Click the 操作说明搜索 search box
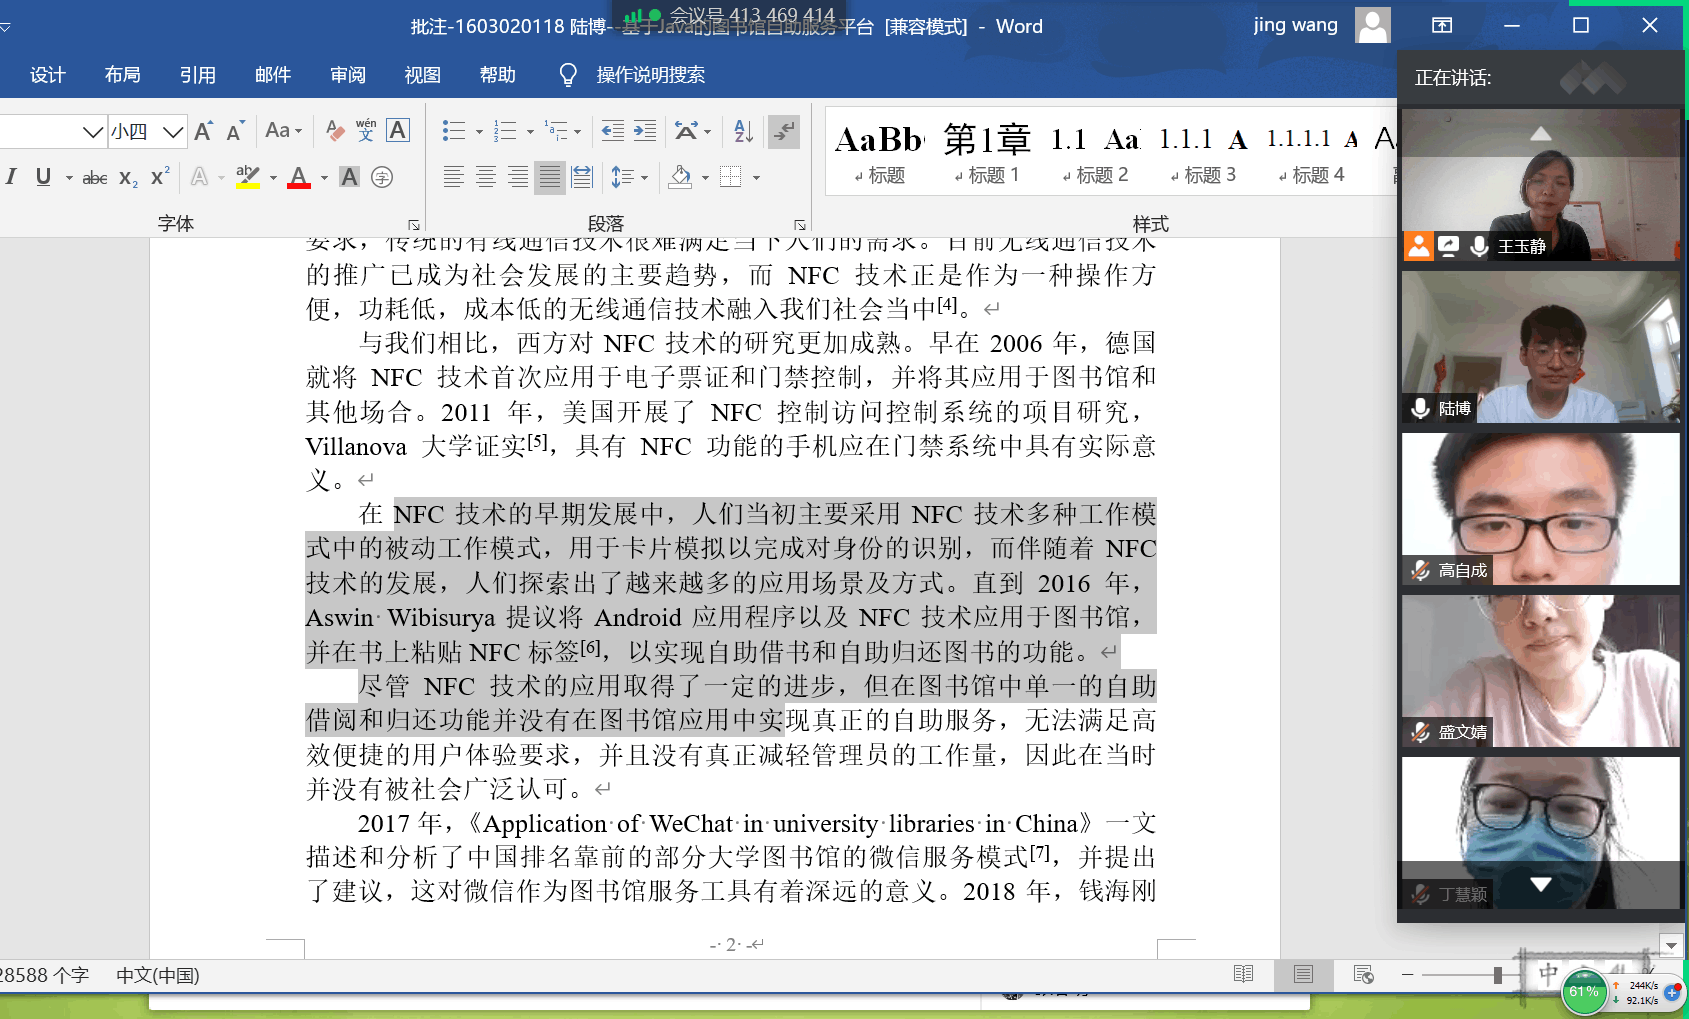The height and width of the screenshot is (1019, 1689). [650, 75]
